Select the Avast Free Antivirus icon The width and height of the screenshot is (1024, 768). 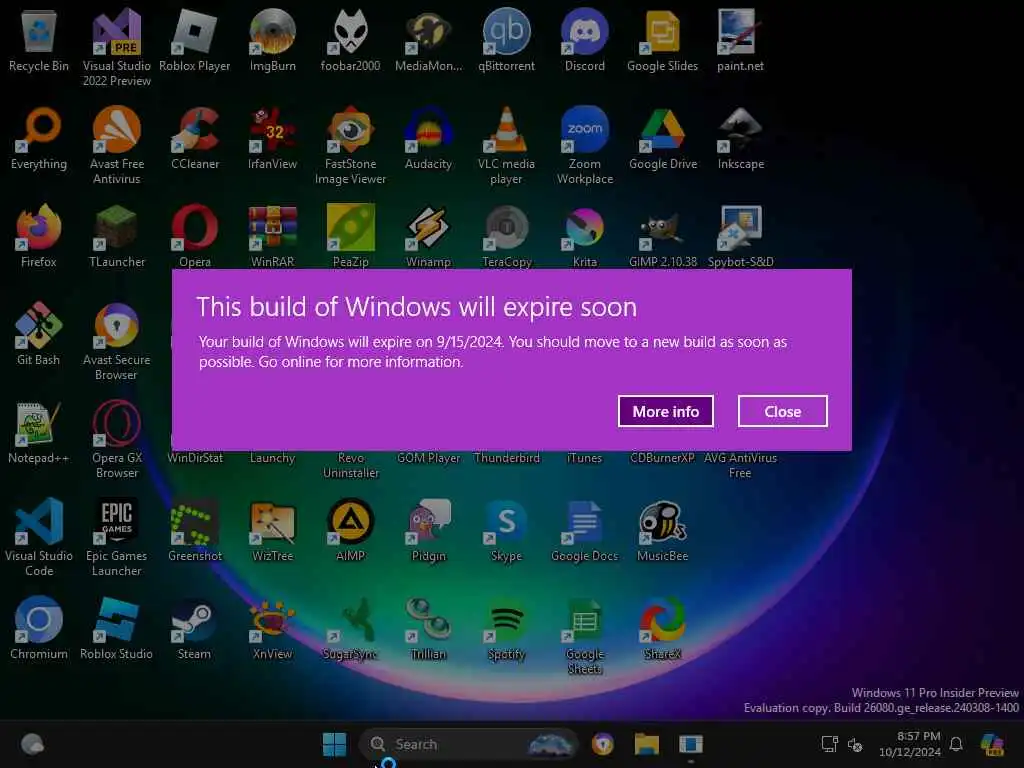pyautogui.click(x=117, y=146)
